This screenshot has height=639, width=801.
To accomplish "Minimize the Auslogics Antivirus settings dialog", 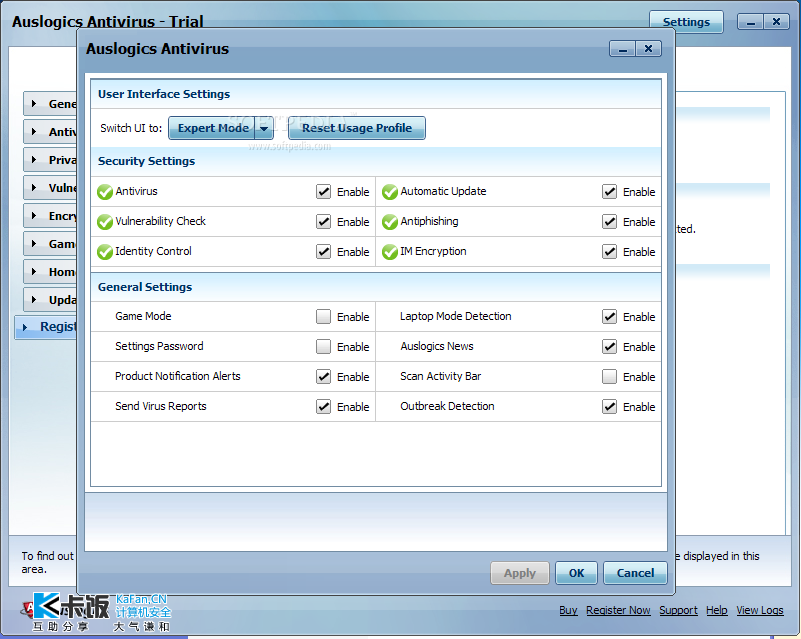I will [623, 49].
